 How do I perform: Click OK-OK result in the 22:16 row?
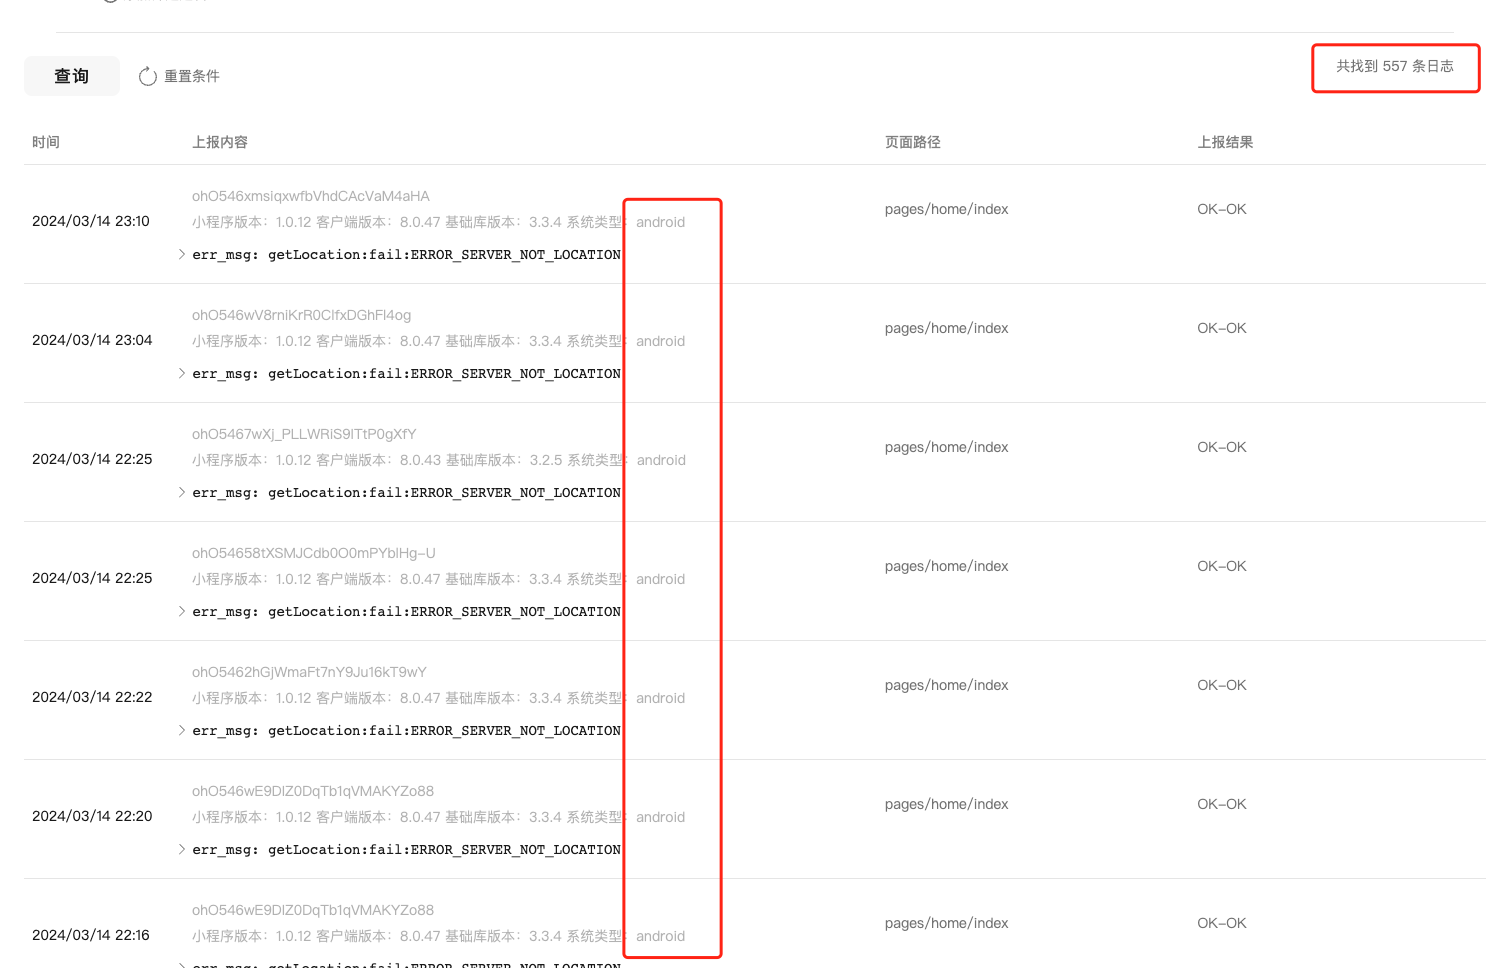pyautogui.click(x=1222, y=923)
